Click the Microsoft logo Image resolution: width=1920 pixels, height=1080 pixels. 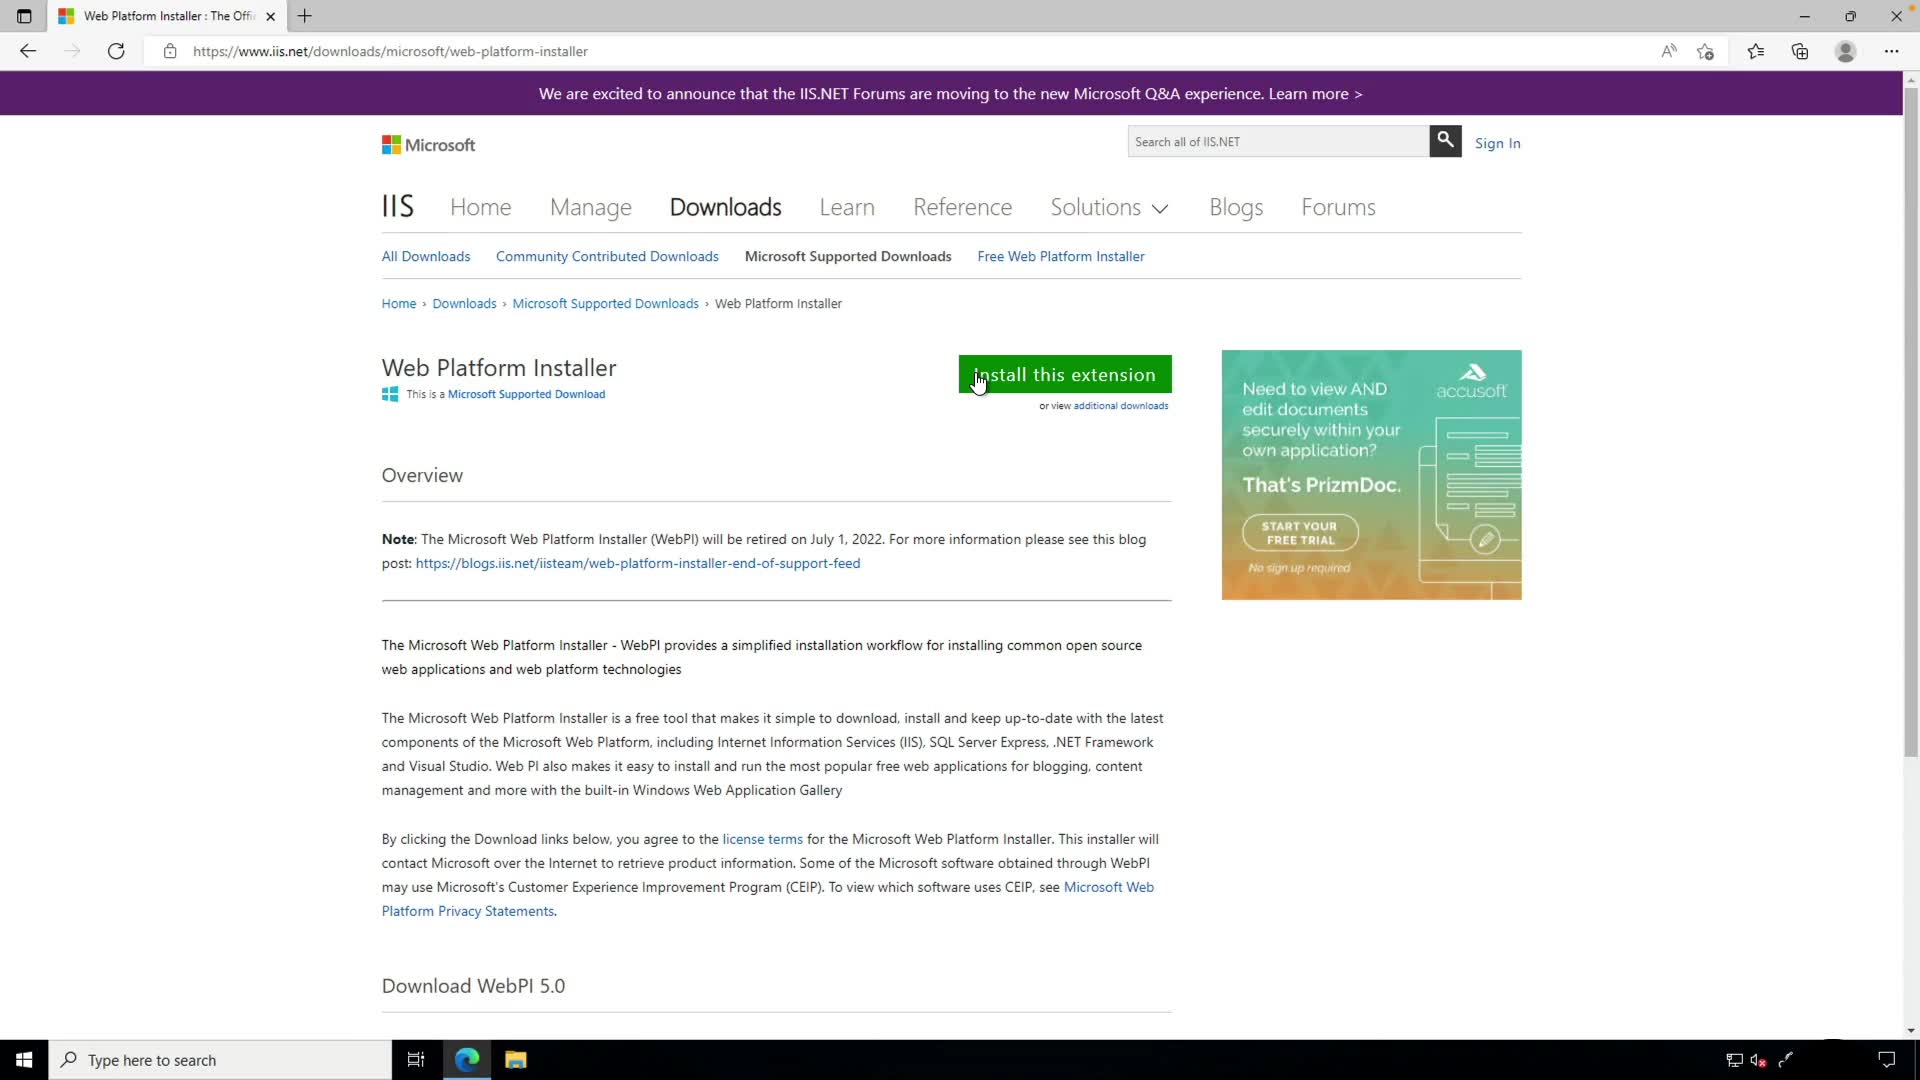pos(428,145)
